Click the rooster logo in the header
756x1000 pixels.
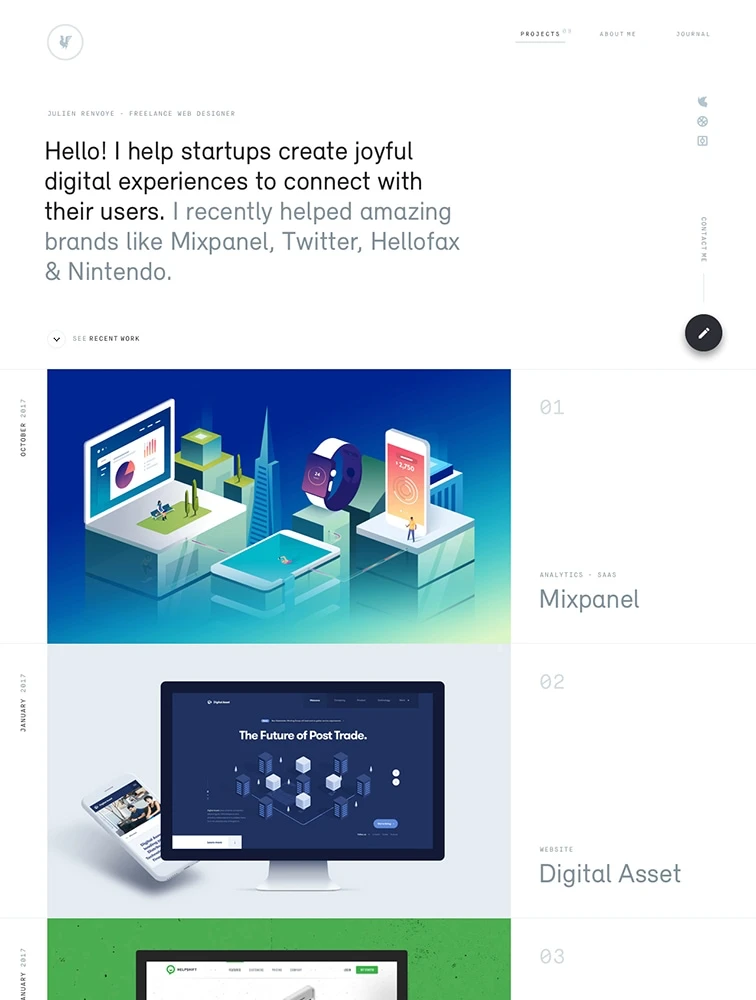(x=65, y=43)
